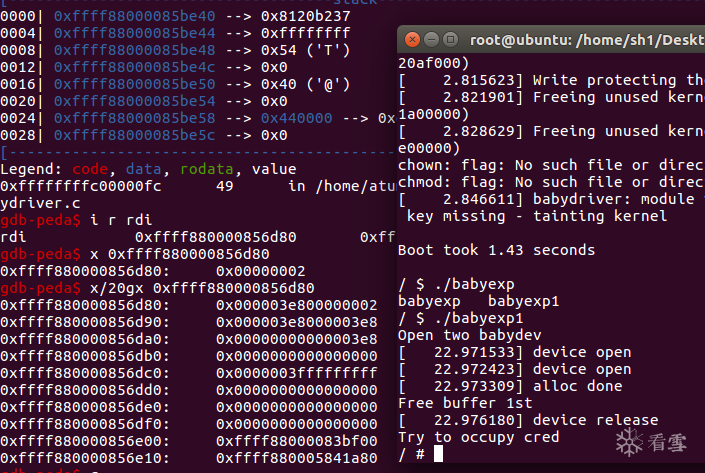Close the root@ubuntu terminal window

coord(410,41)
